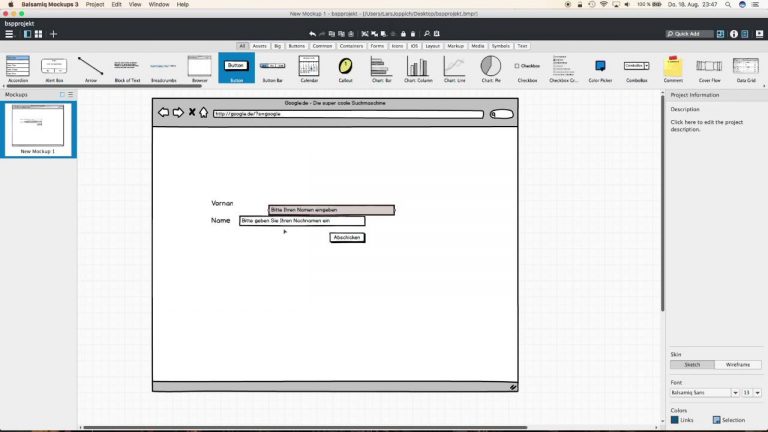768x432 pixels.
Task: Pick the Calendar control from the library
Action: pyautogui.click(x=309, y=69)
